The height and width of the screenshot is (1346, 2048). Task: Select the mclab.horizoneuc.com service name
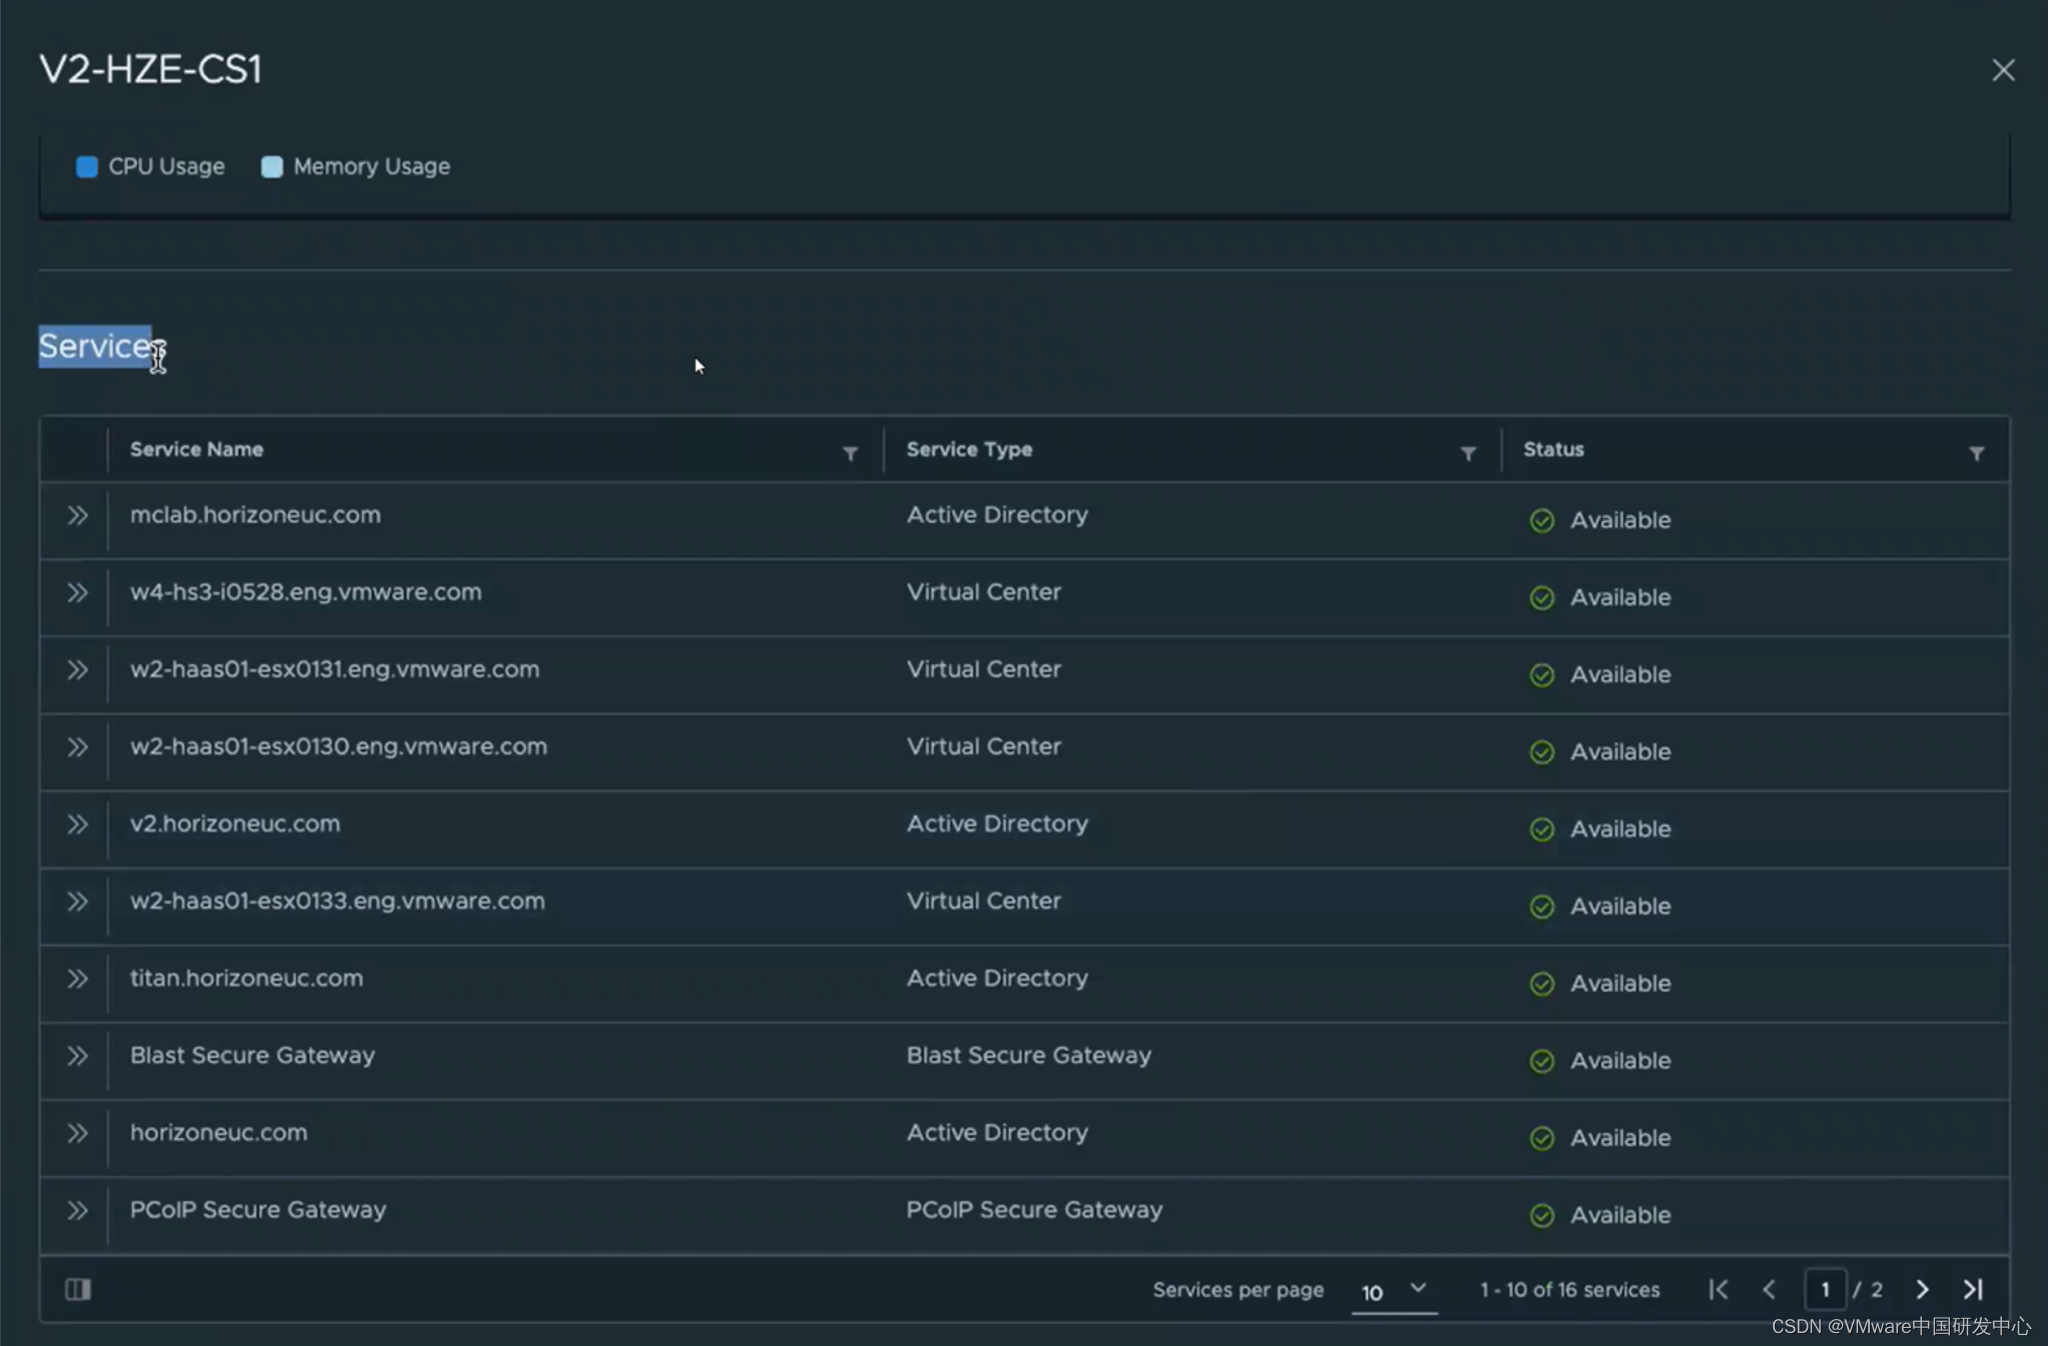coord(255,515)
